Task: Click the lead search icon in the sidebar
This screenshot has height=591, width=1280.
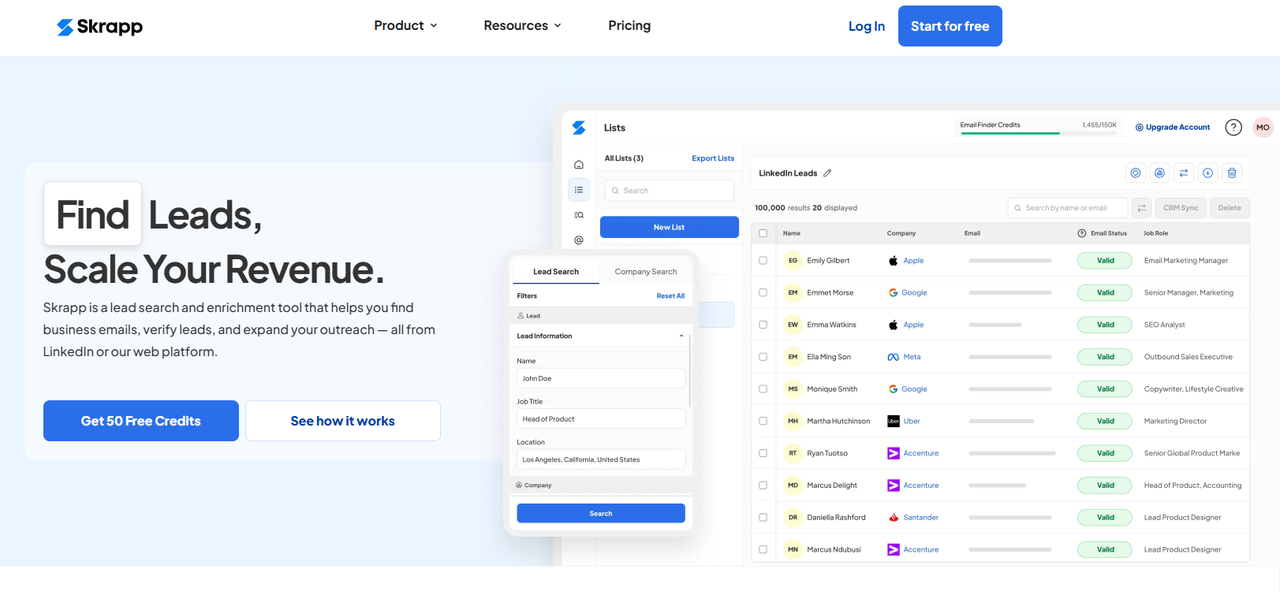Action: pos(579,214)
